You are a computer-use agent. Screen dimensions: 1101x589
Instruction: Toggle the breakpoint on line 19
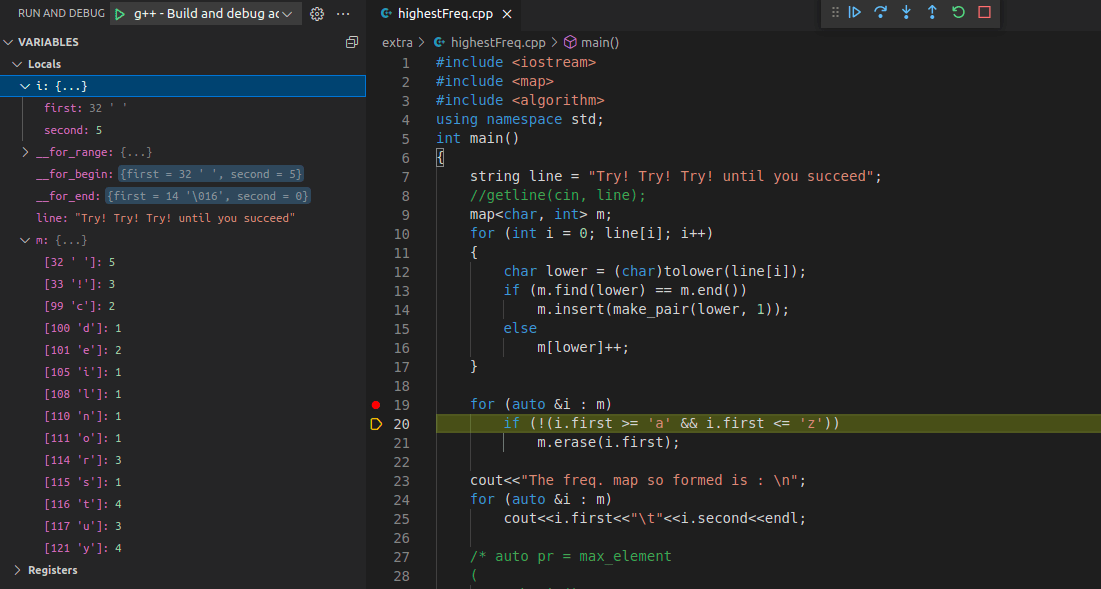coord(375,404)
